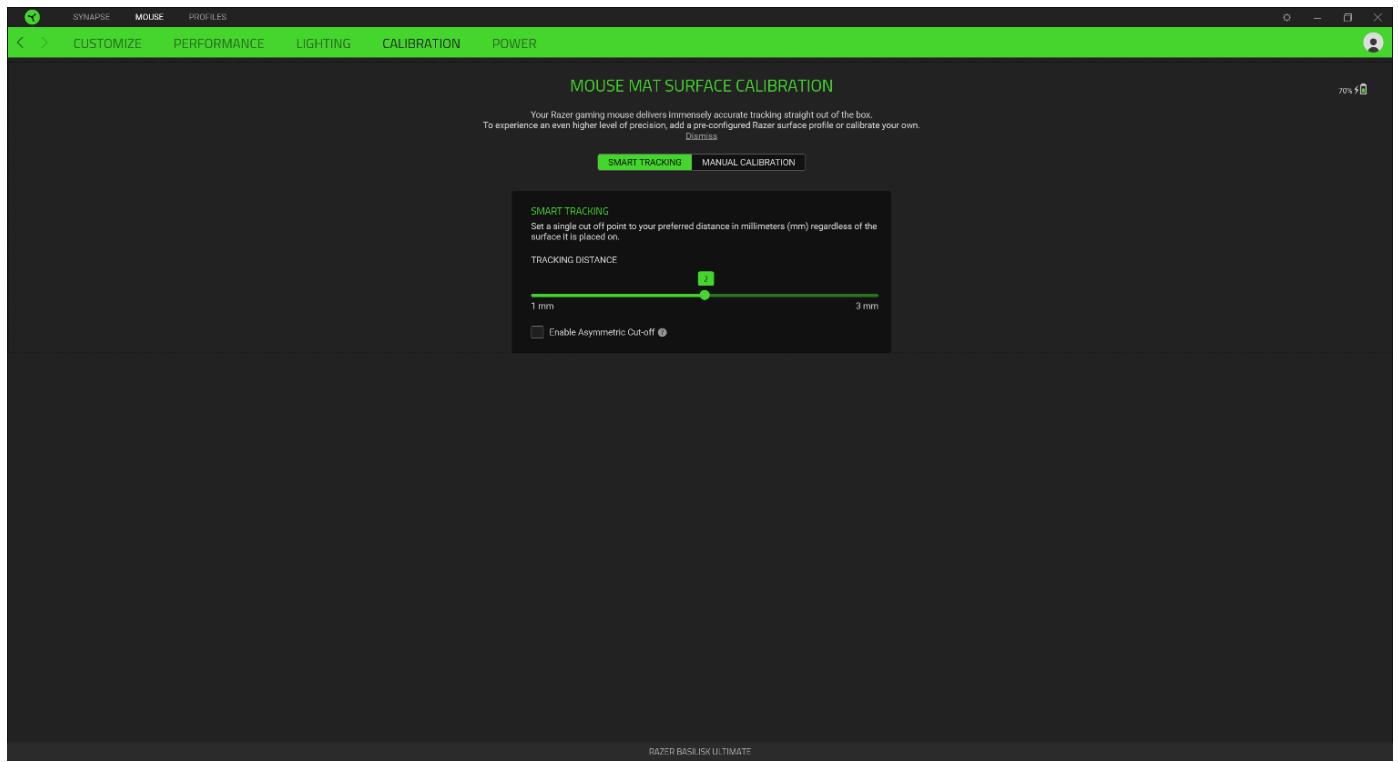The image size is (1398, 762).
Task: Switch to Manual Calibration mode
Action: pyautogui.click(x=748, y=162)
